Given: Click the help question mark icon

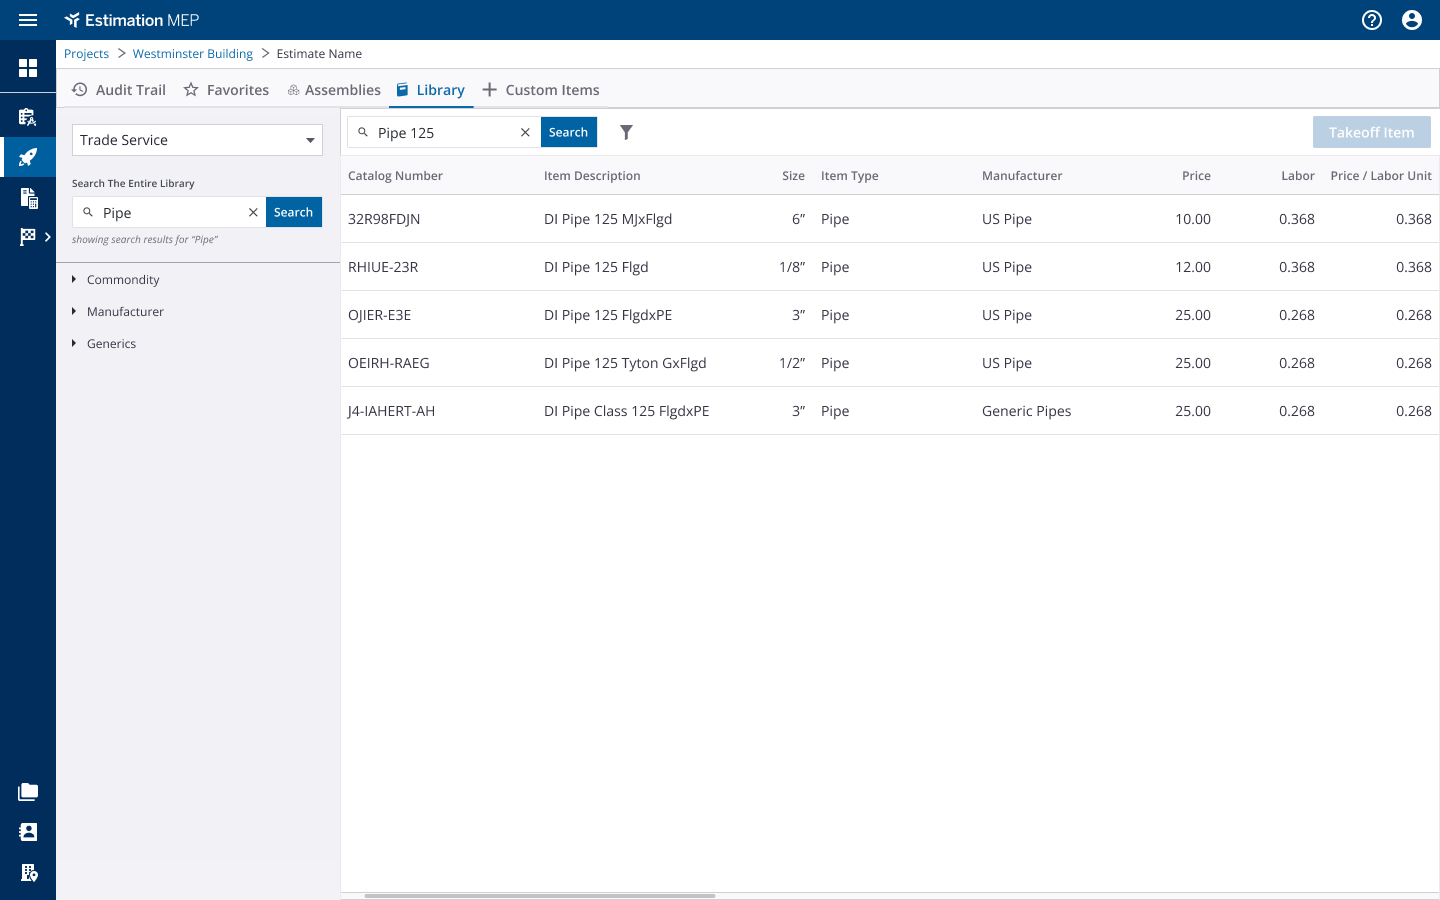Looking at the screenshot, I should point(1372,20).
